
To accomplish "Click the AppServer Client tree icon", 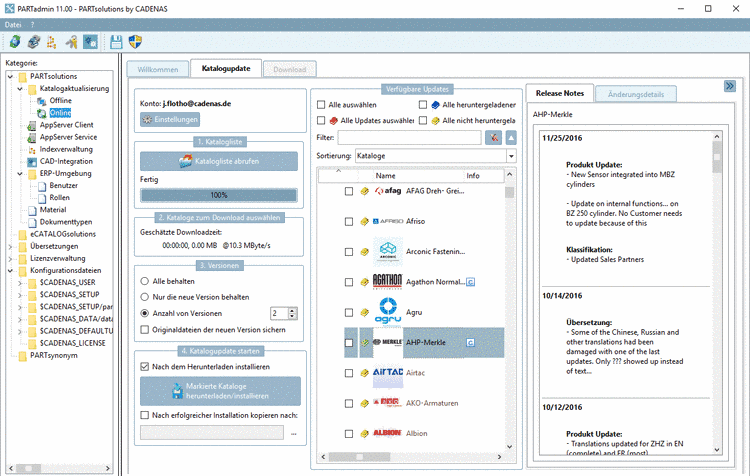I will pos(32,125).
